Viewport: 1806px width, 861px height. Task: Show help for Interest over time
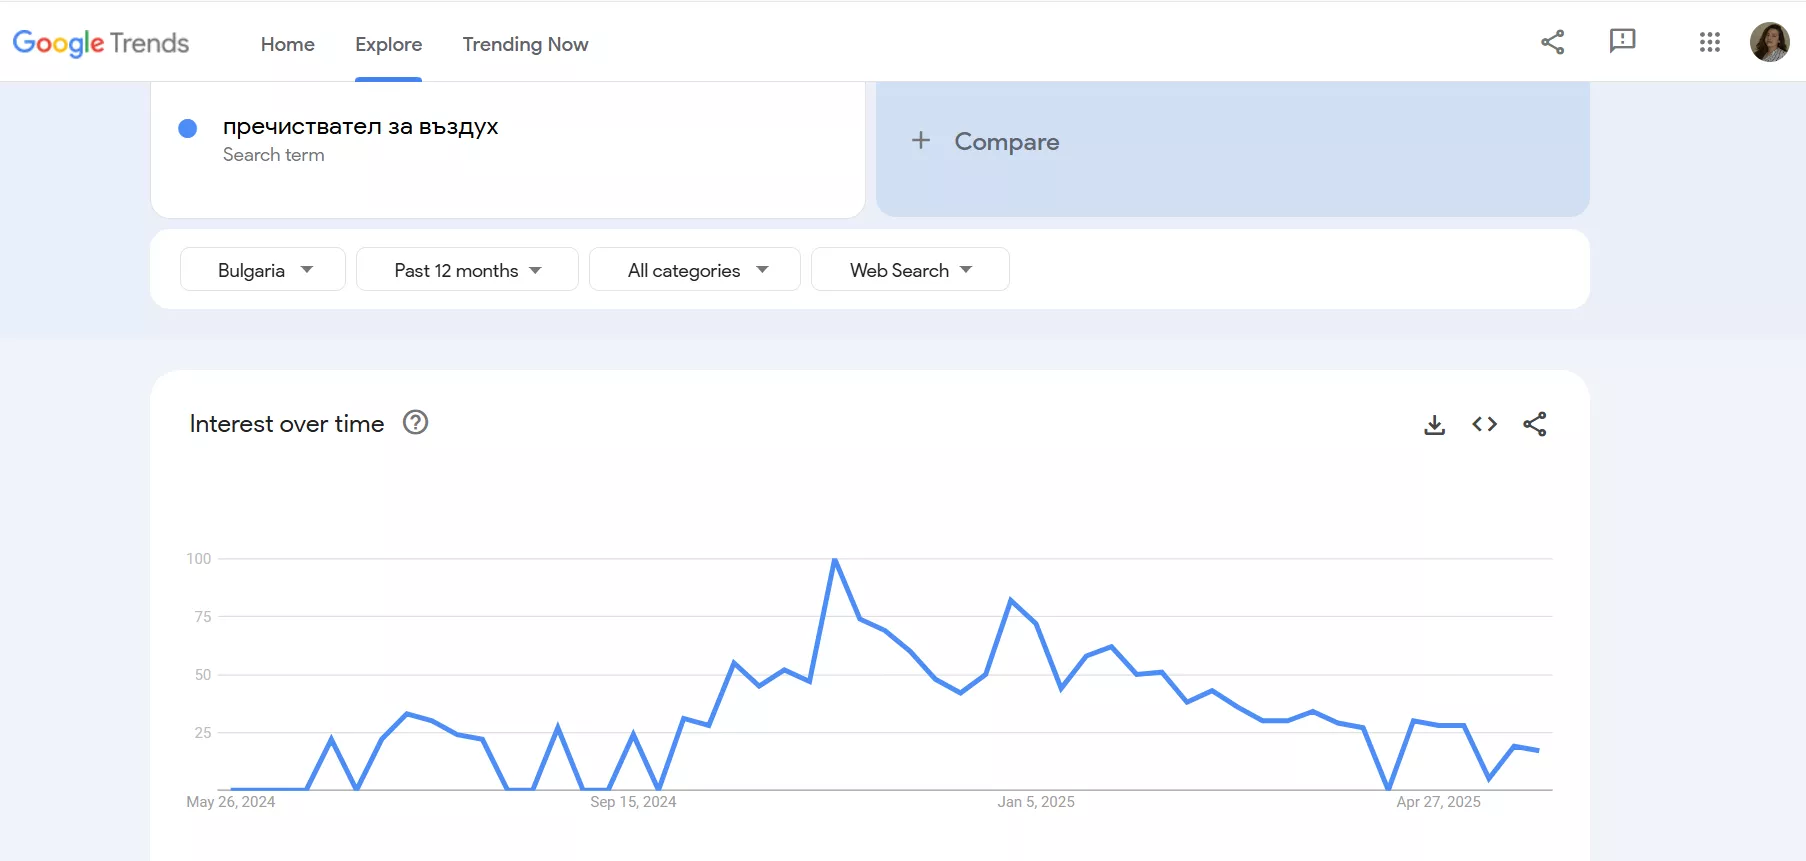coord(415,423)
